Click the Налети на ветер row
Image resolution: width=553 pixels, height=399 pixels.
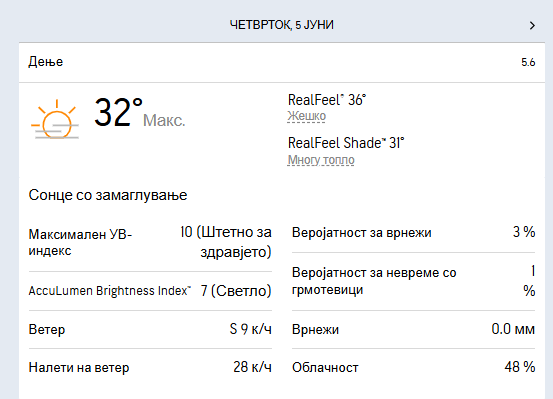[150, 367]
